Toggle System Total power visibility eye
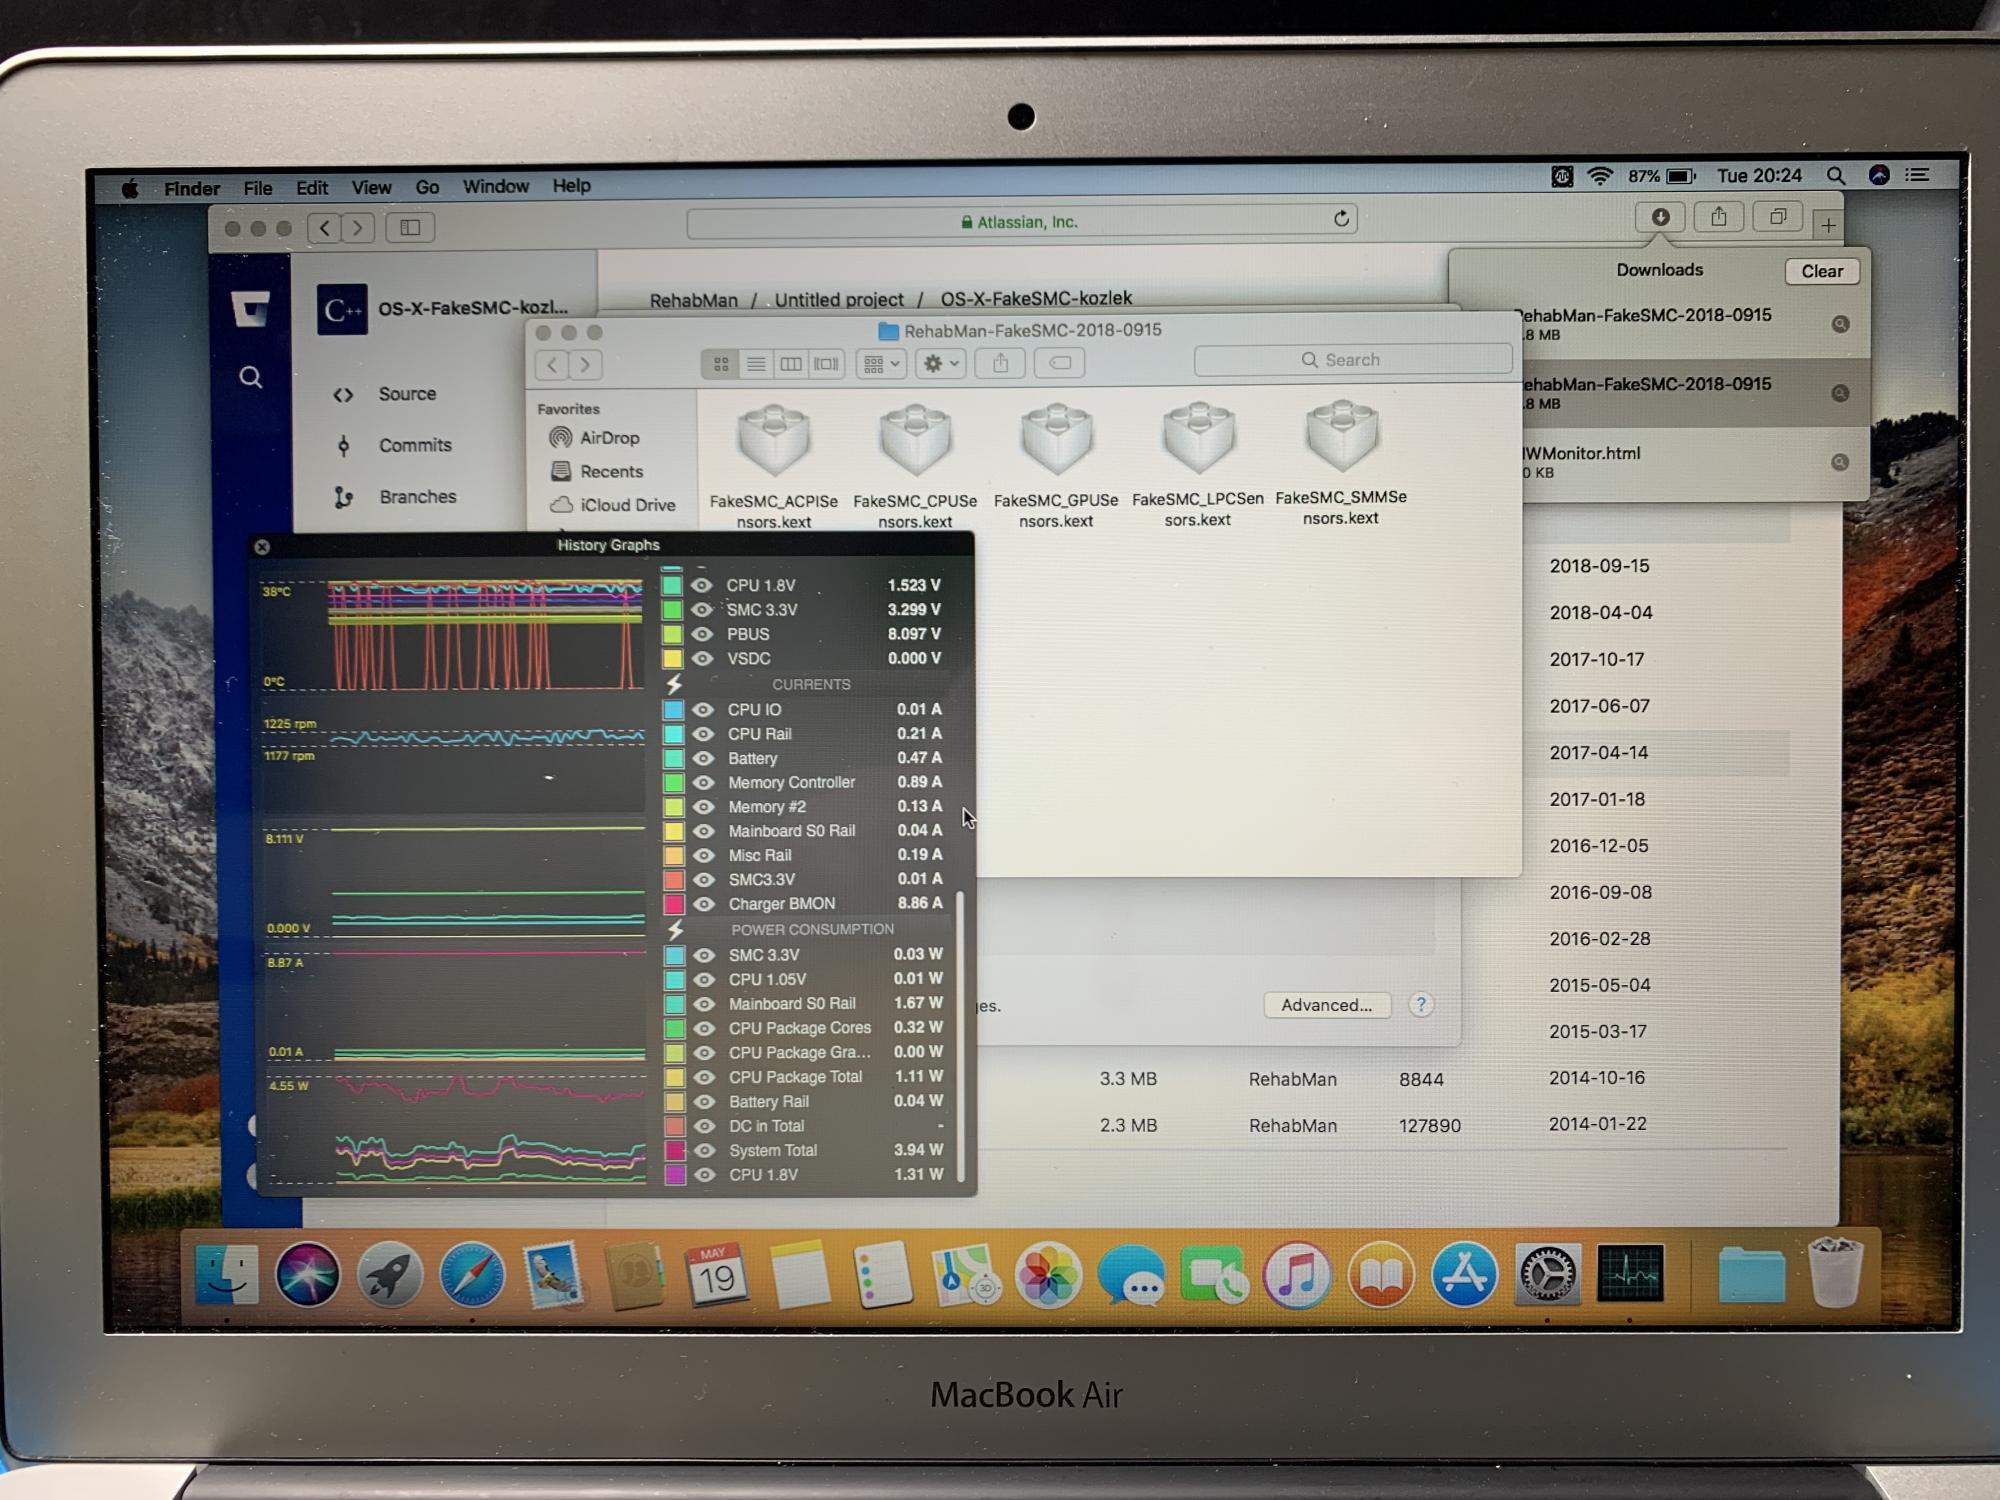 pos(705,1150)
